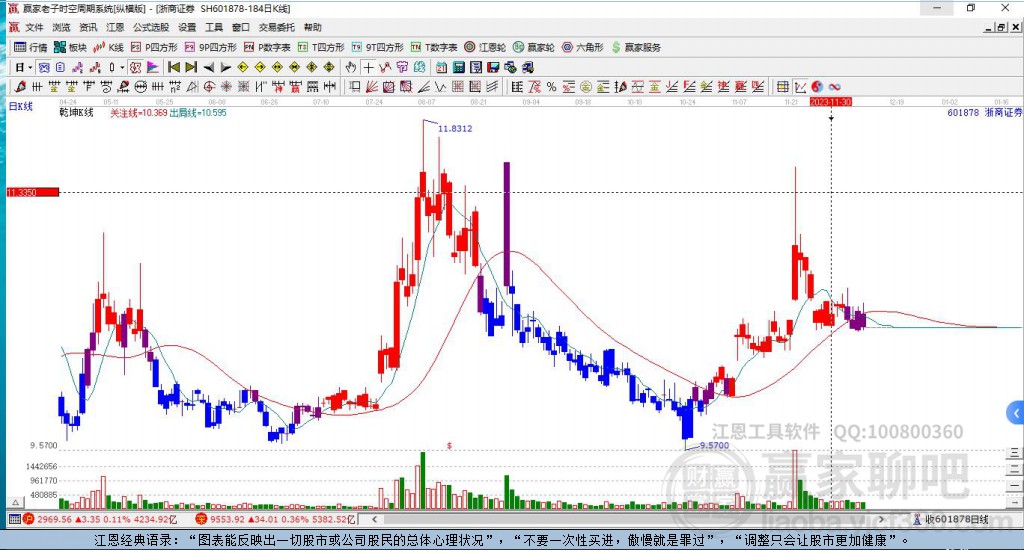Toggle the selected axis chart icon
Screen dimensions: 1024x550
click(x=800, y=87)
